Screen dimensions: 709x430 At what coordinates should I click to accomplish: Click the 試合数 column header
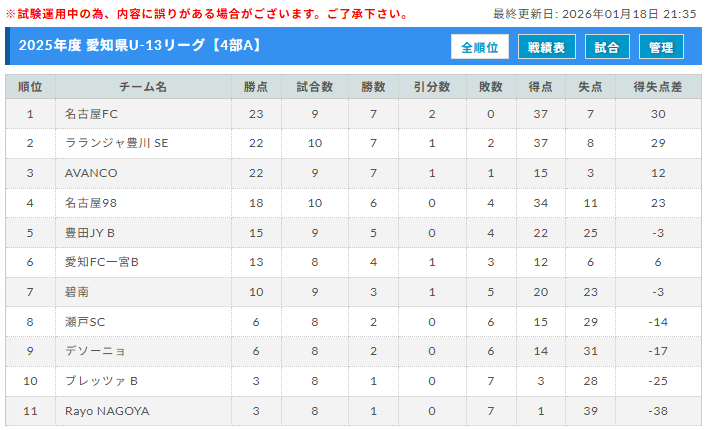click(315, 87)
